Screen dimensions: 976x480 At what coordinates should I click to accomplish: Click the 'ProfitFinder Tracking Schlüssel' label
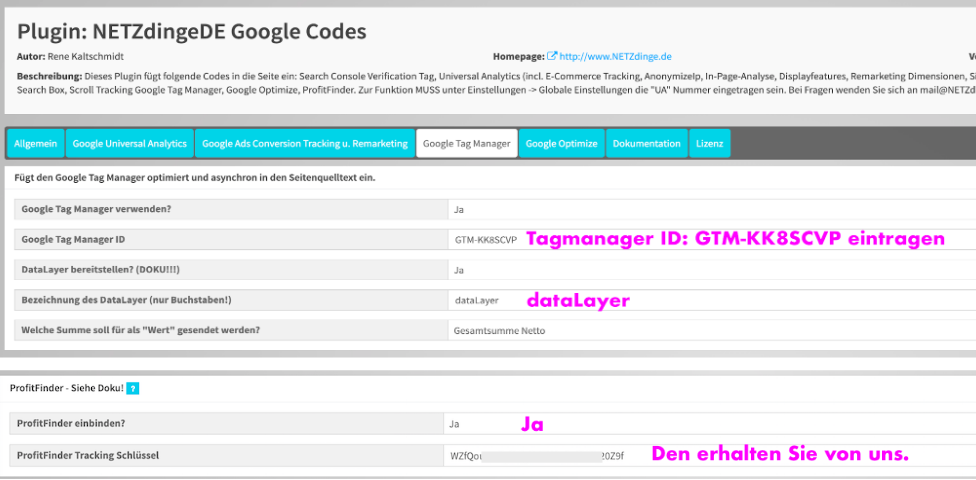tap(88, 455)
